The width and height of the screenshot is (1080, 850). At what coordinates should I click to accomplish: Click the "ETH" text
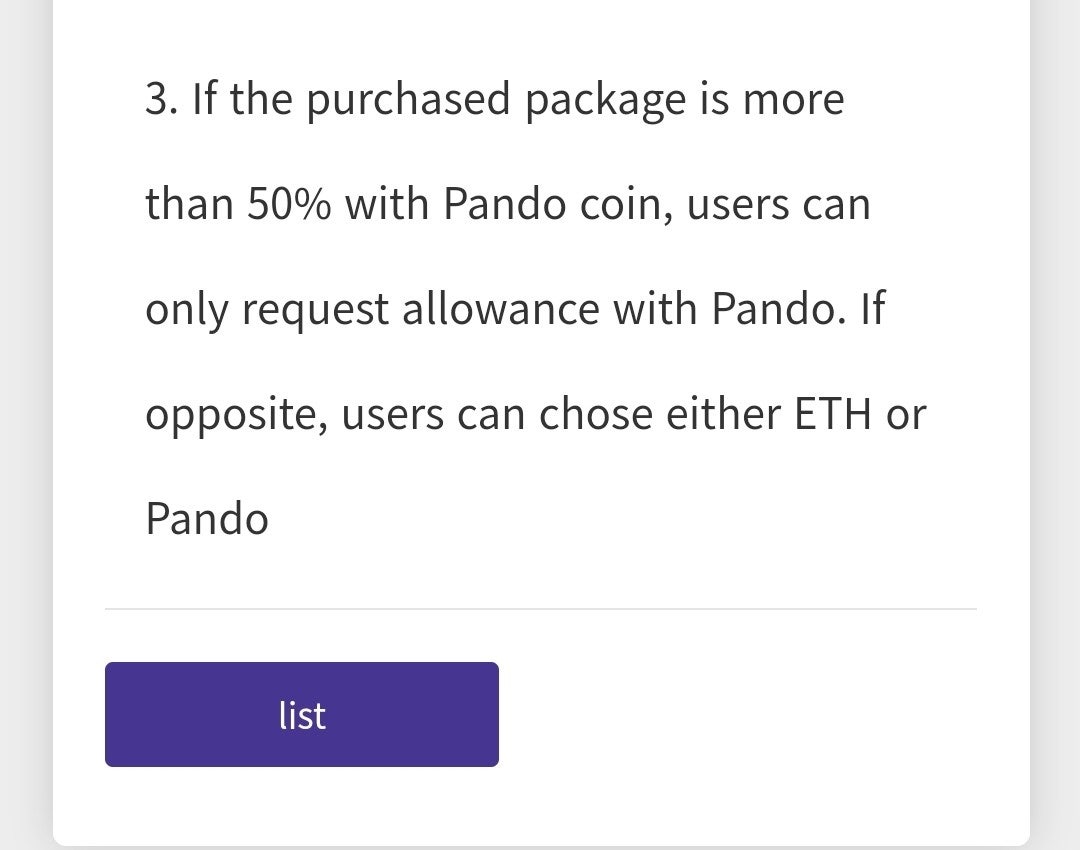pyautogui.click(x=832, y=414)
